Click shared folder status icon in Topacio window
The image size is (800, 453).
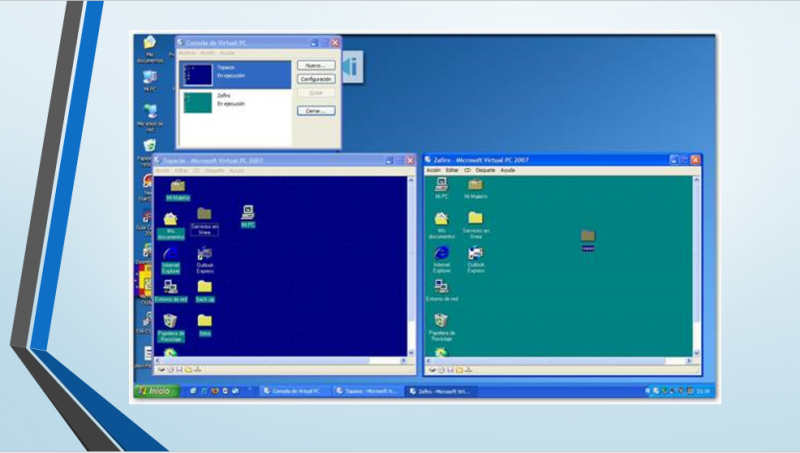(x=188, y=369)
